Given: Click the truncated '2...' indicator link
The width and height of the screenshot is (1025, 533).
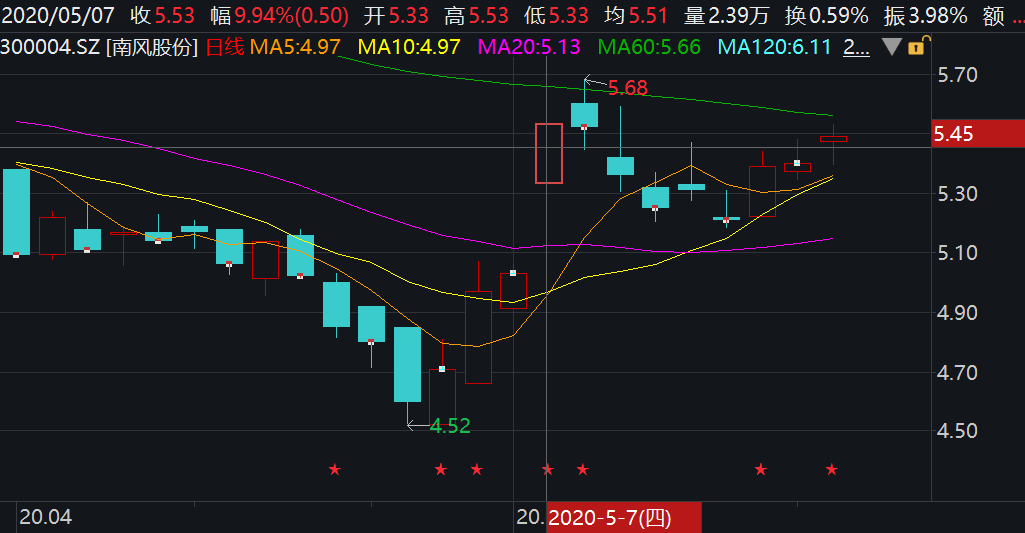Looking at the screenshot, I should coord(856,47).
